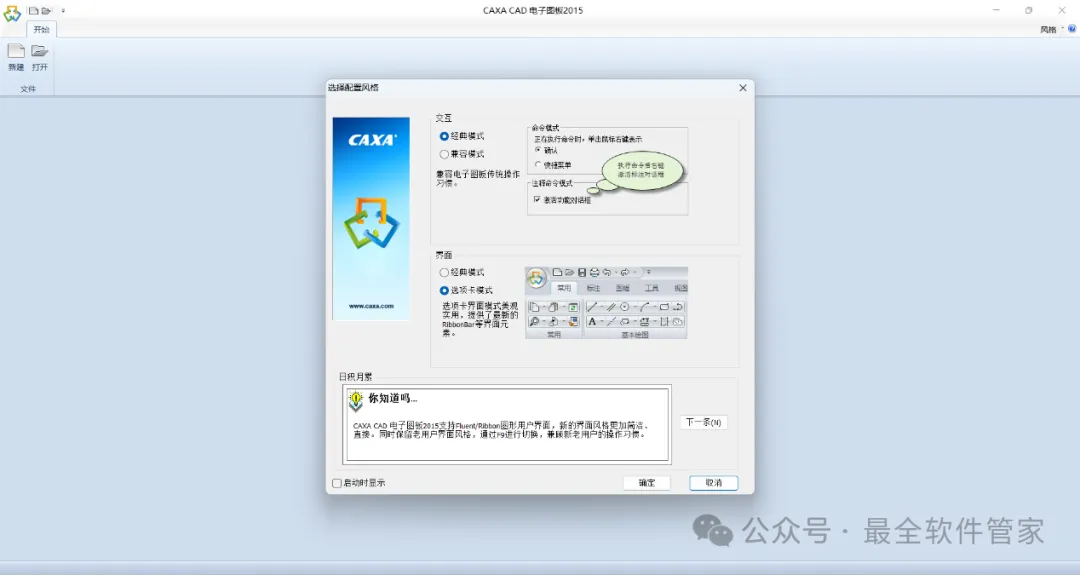The height and width of the screenshot is (575, 1080).
Task: Click the tip text about Fluent/Ribbon interface
Action: point(501,430)
